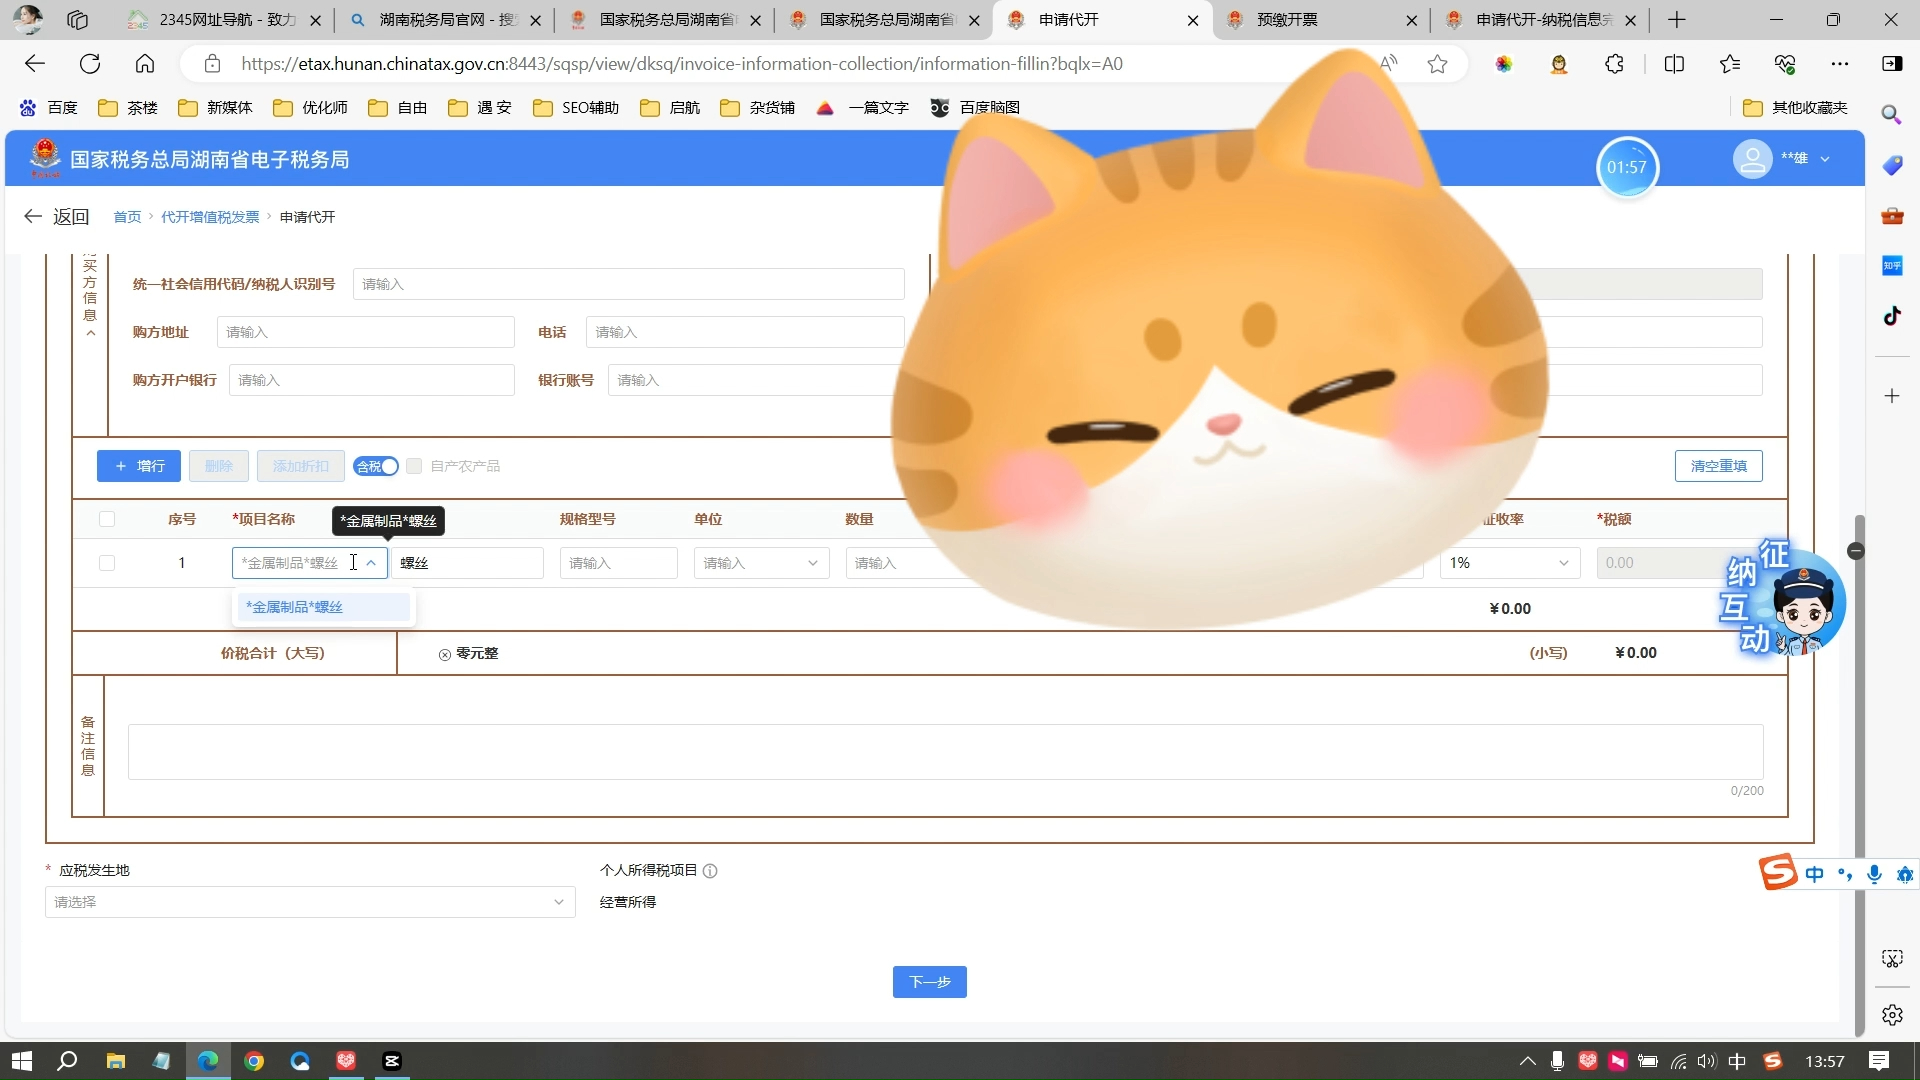Screen dimensions: 1920x1080
Task: Expand user account menu chevron
Action: 1825,159
